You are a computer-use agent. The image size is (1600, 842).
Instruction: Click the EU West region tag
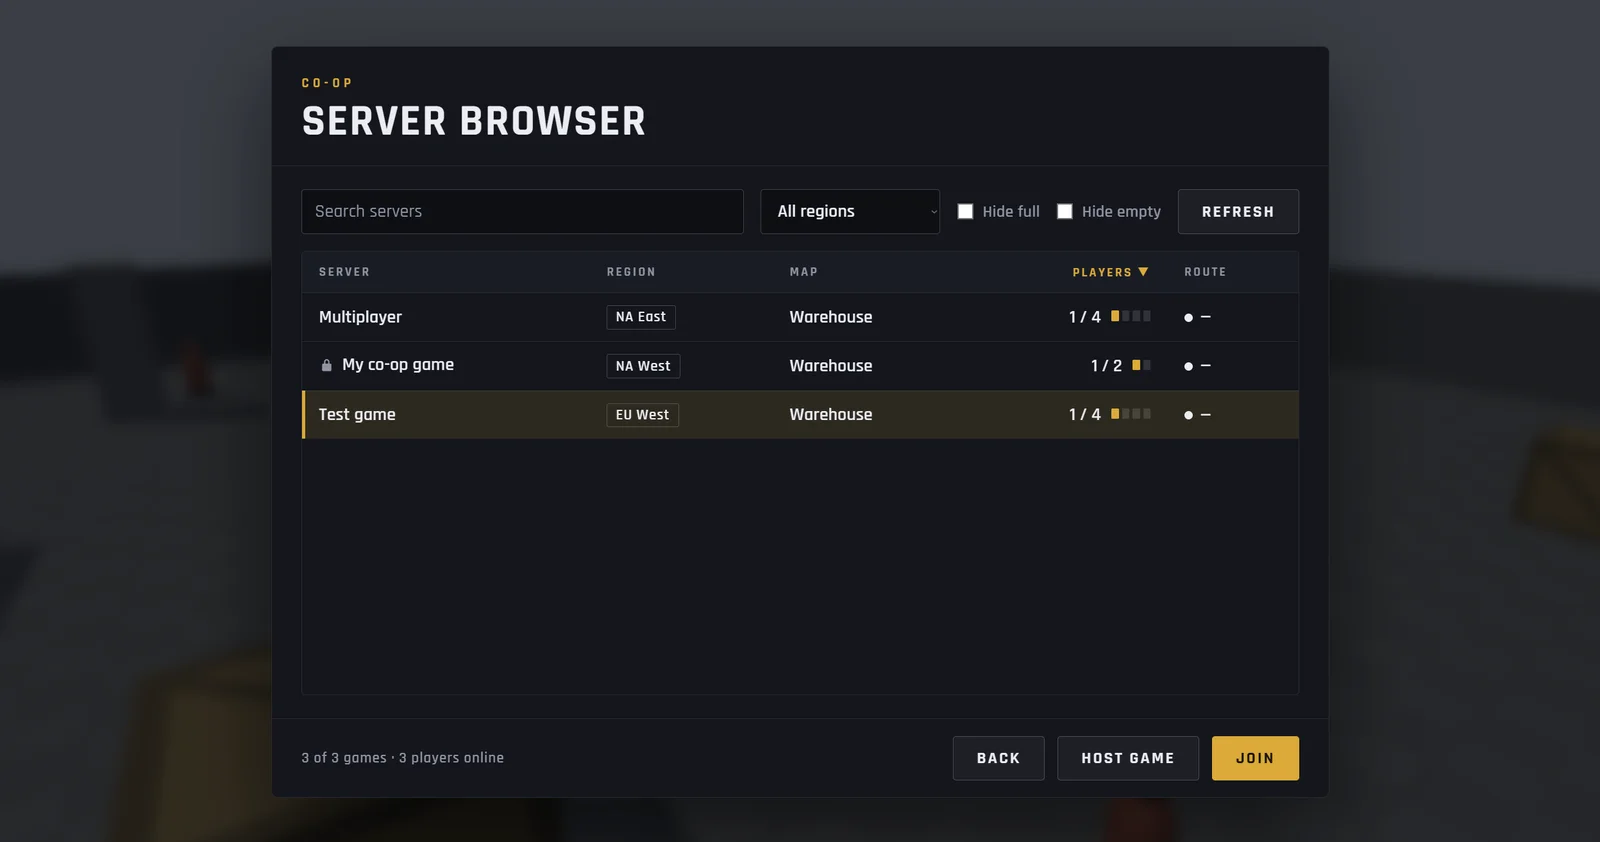642,415
